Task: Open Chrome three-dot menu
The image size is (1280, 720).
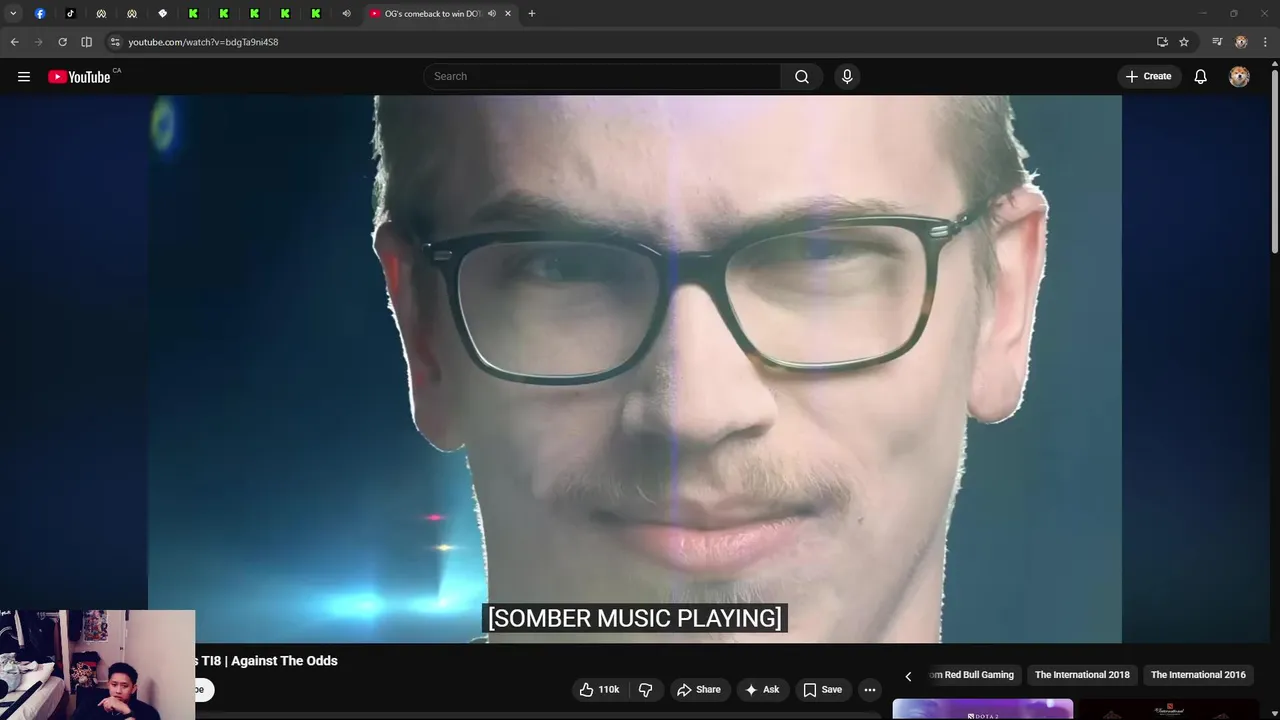Action: pyautogui.click(x=1266, y=42)
